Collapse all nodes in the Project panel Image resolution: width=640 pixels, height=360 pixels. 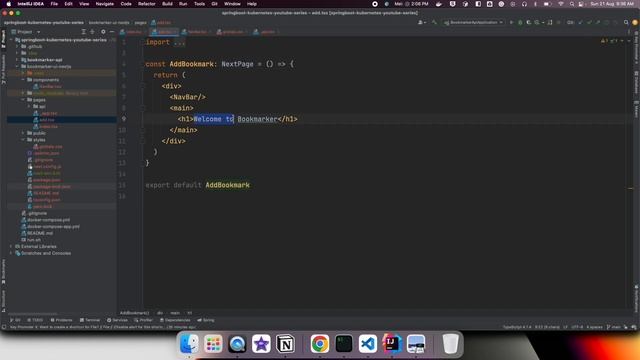pos(92,32)
